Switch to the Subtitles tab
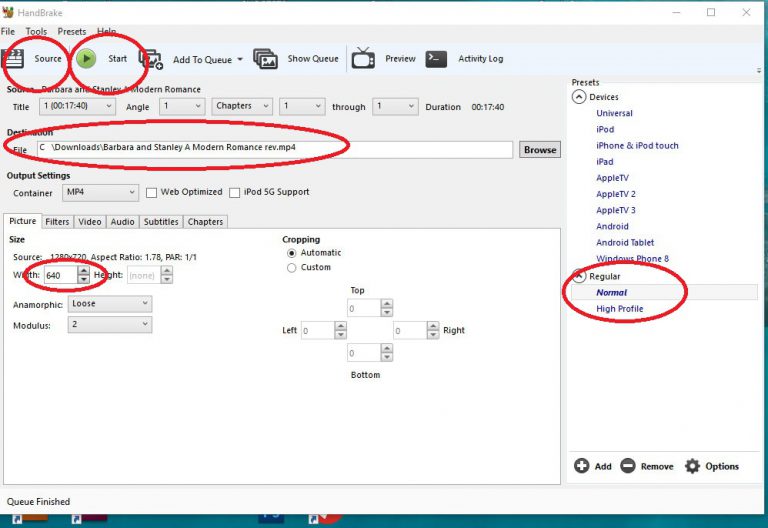Viewport: 768px width, 528px height. point(161,222)
